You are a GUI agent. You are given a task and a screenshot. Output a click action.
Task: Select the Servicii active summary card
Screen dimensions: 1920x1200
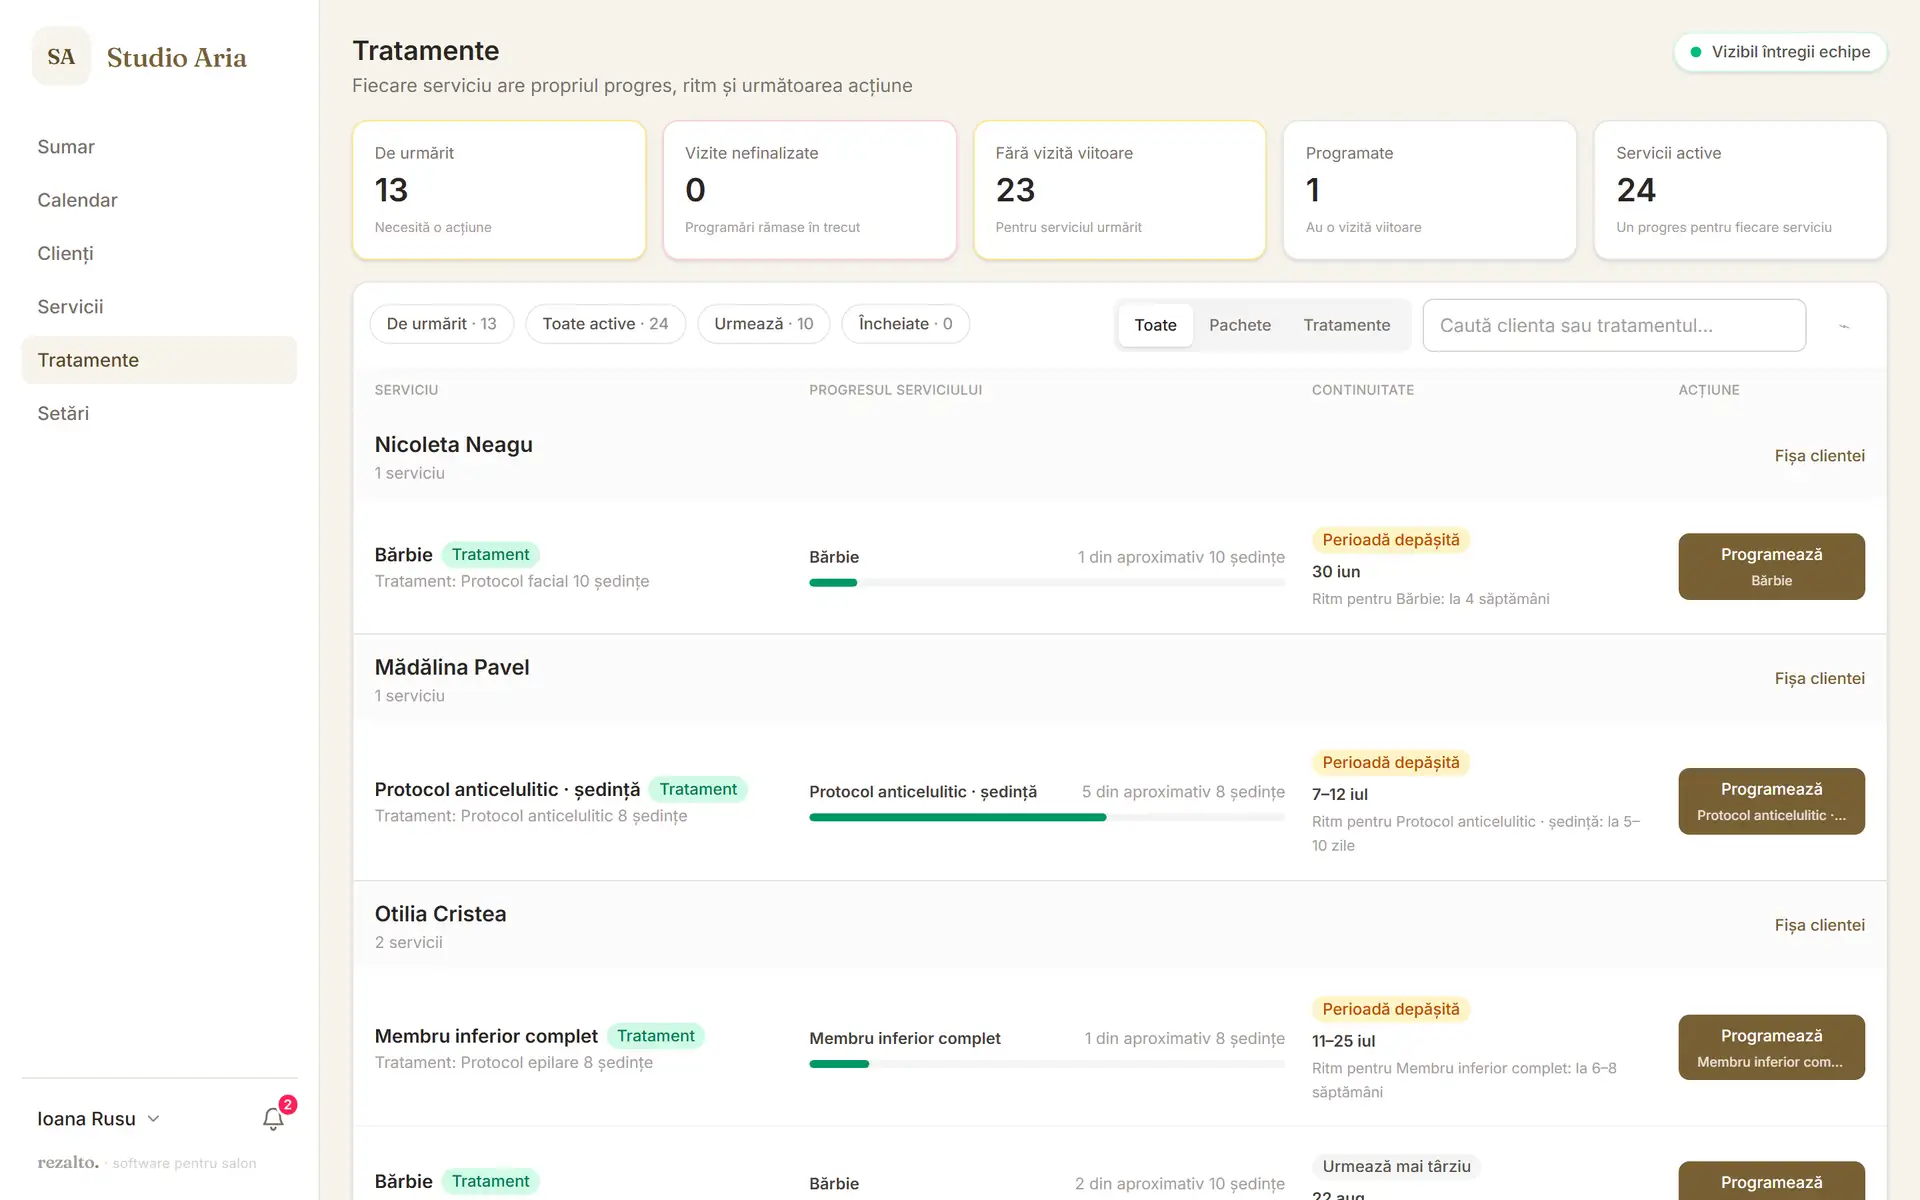point(1740,190)
